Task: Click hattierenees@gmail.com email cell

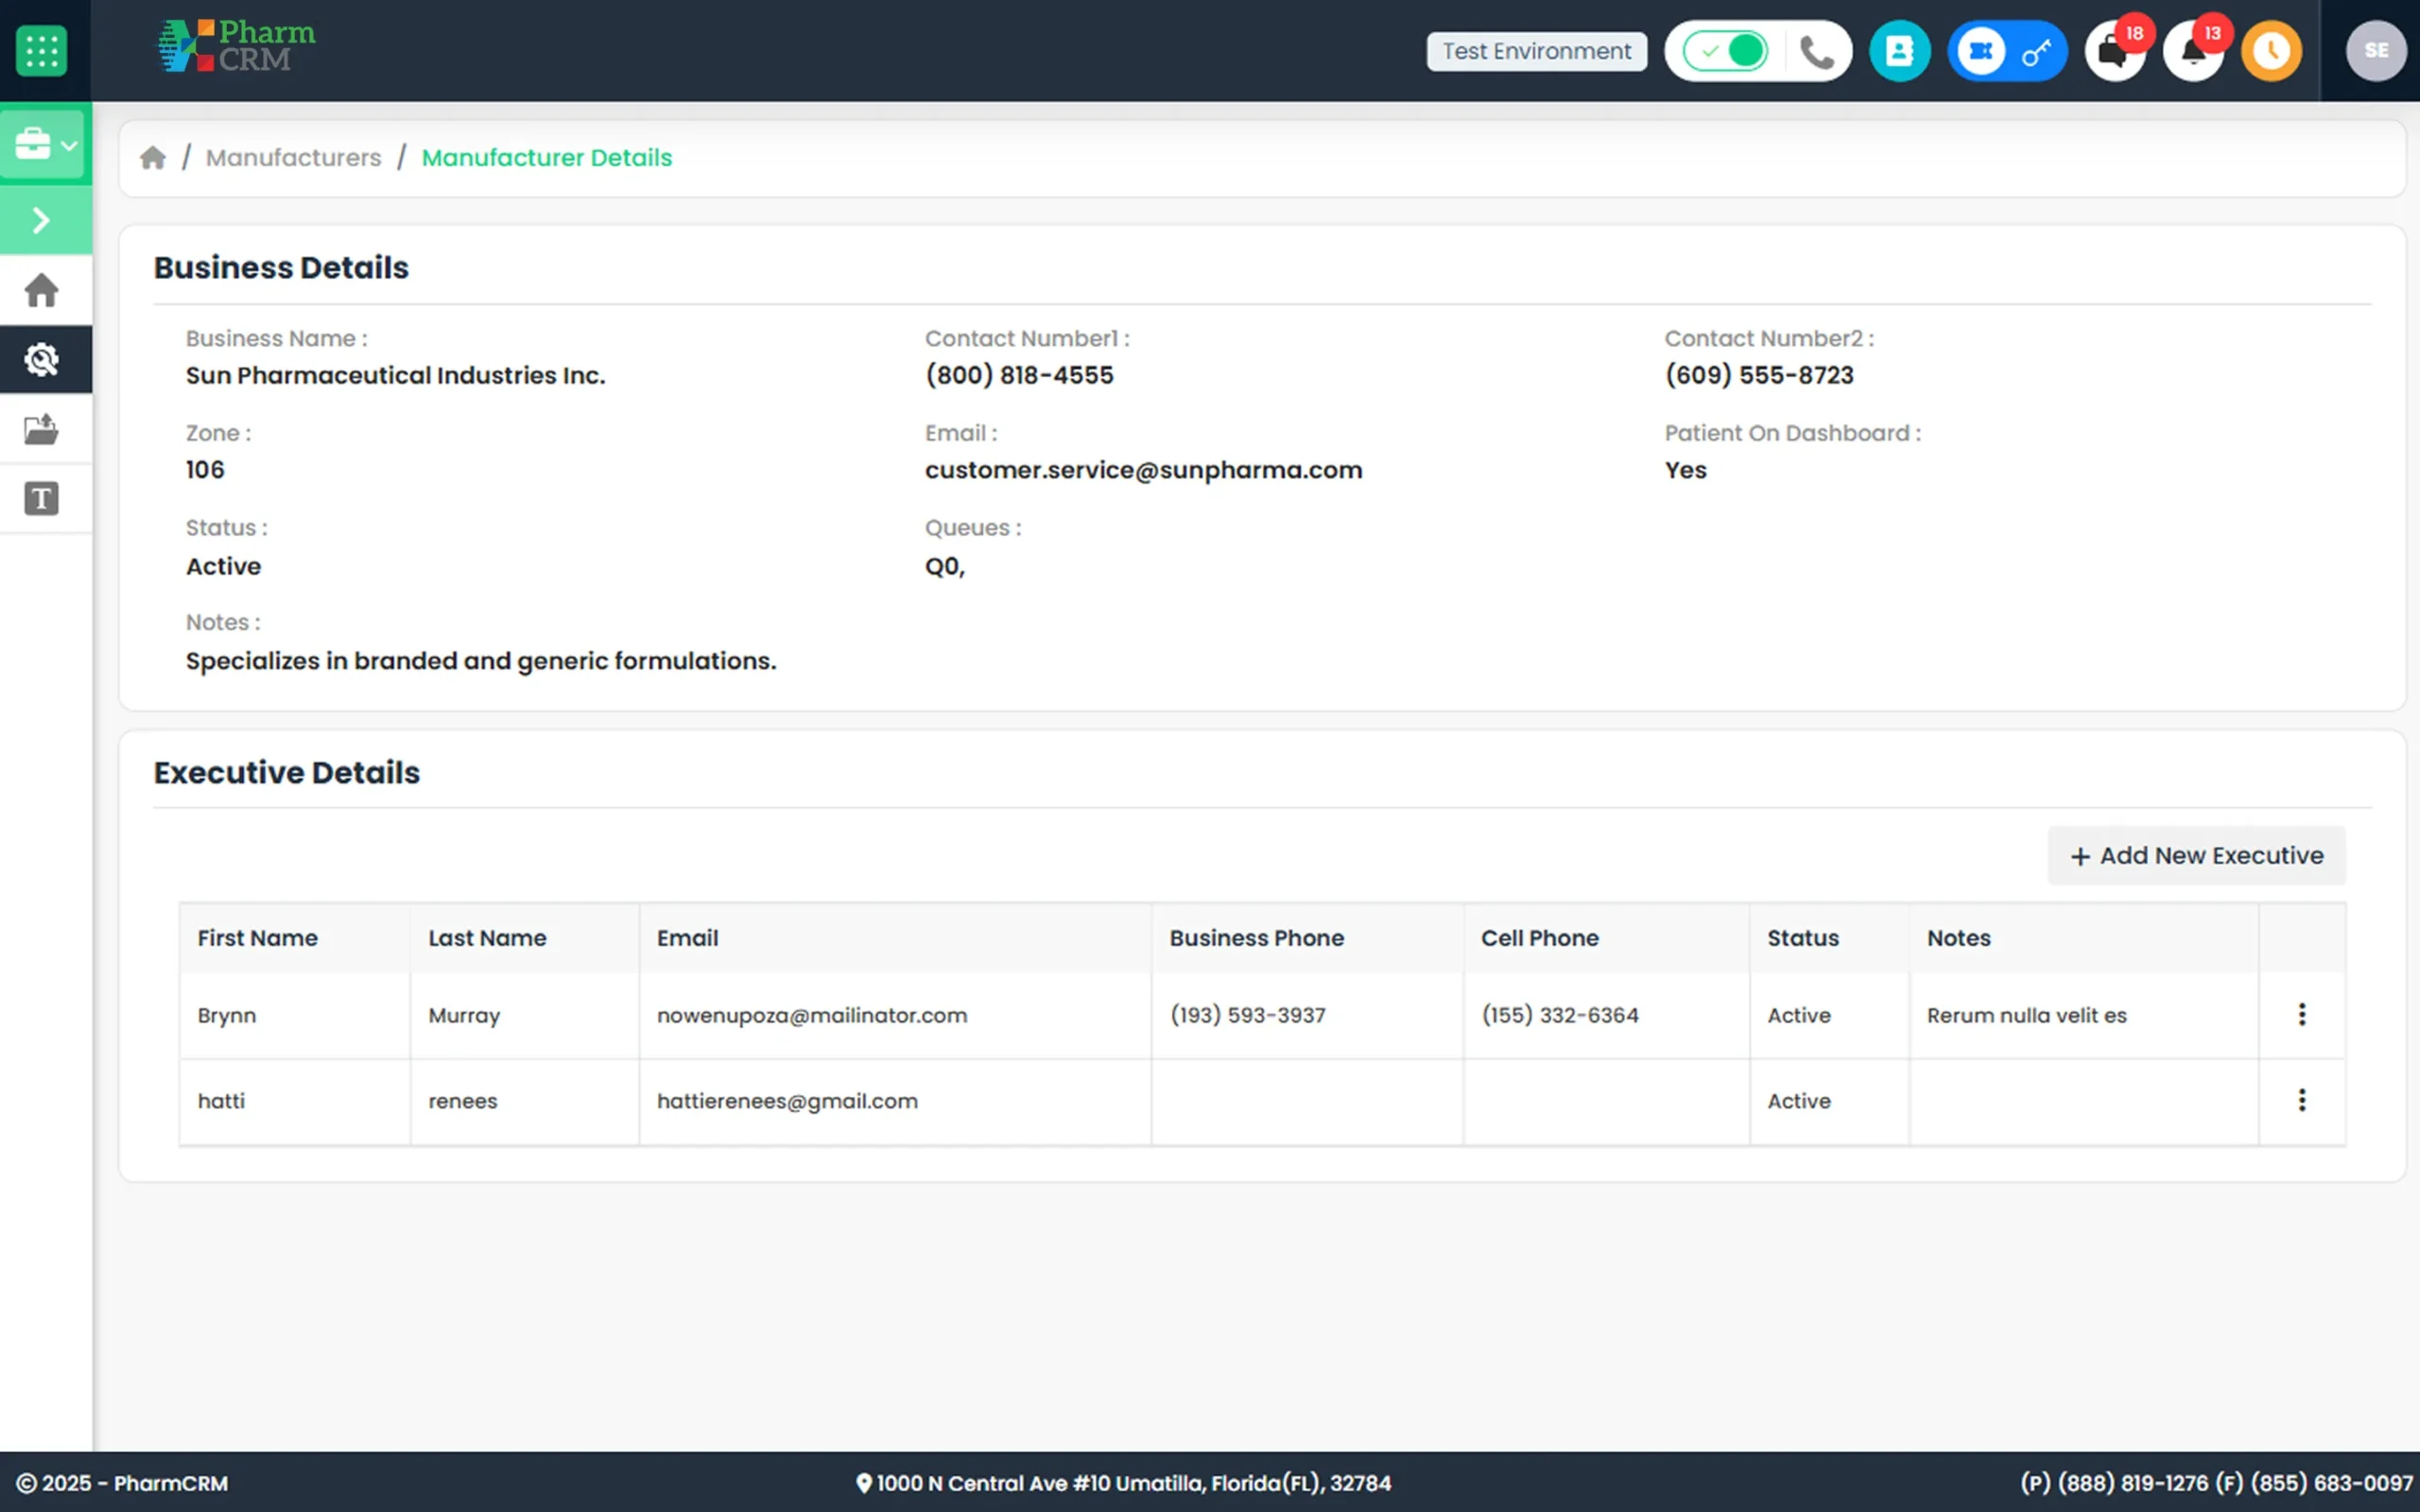Action: [787, 1101]
